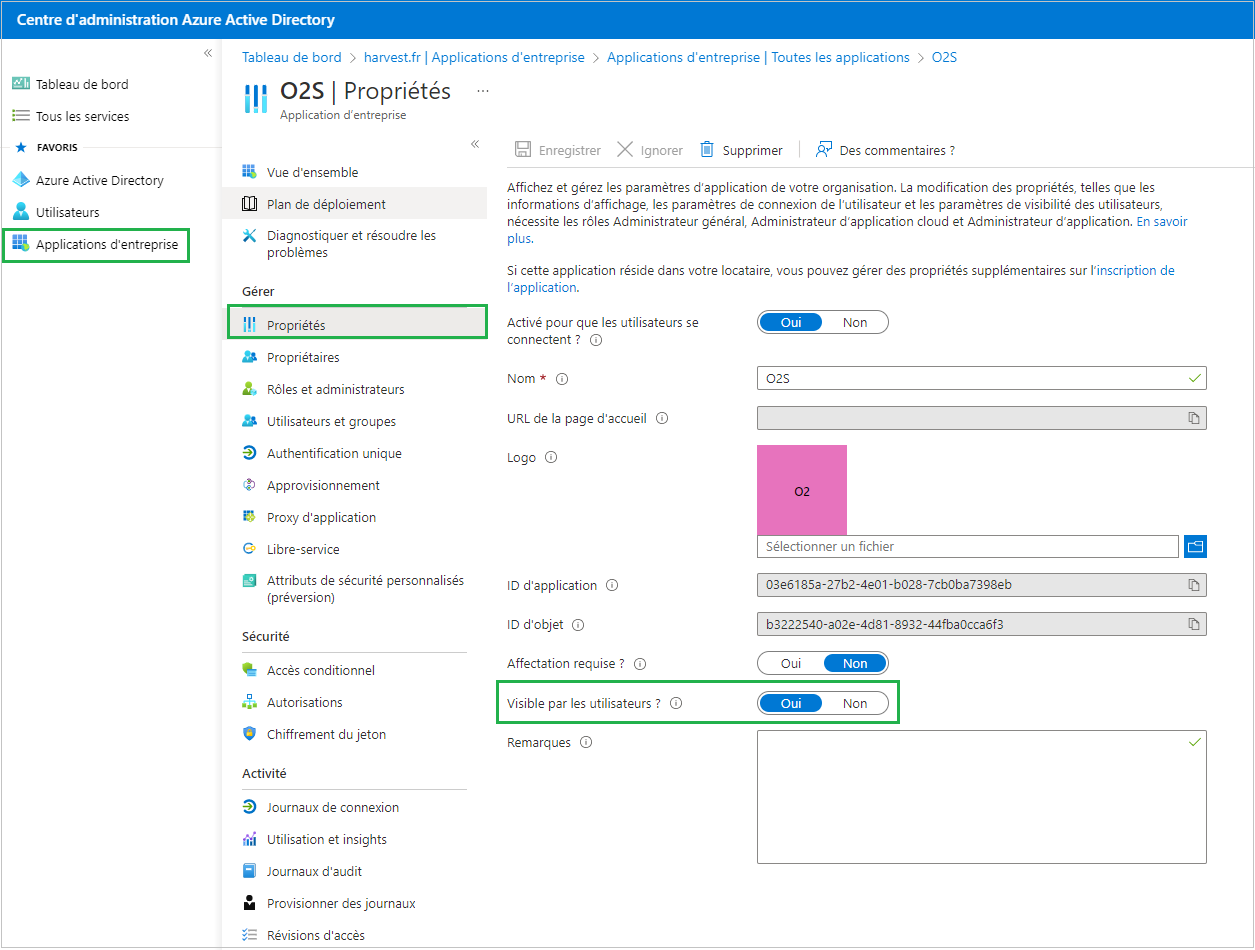Click the Supprimer trash icon

pos(707,150)
